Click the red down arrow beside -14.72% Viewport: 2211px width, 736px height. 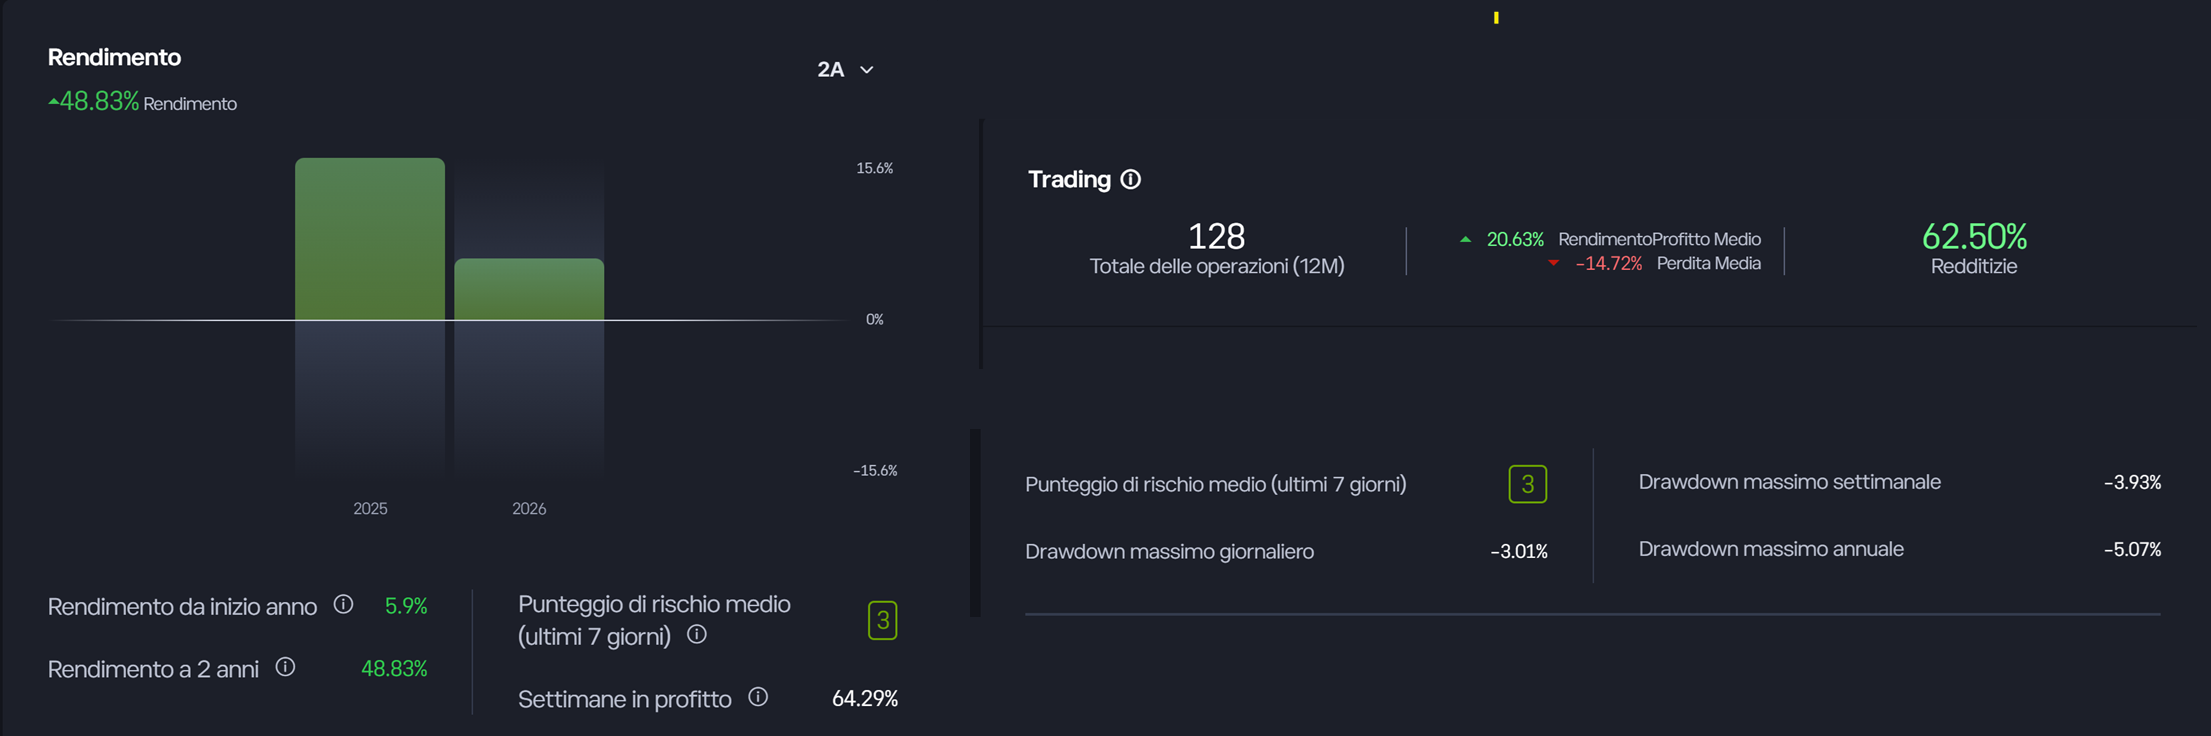coord(1553,262)
